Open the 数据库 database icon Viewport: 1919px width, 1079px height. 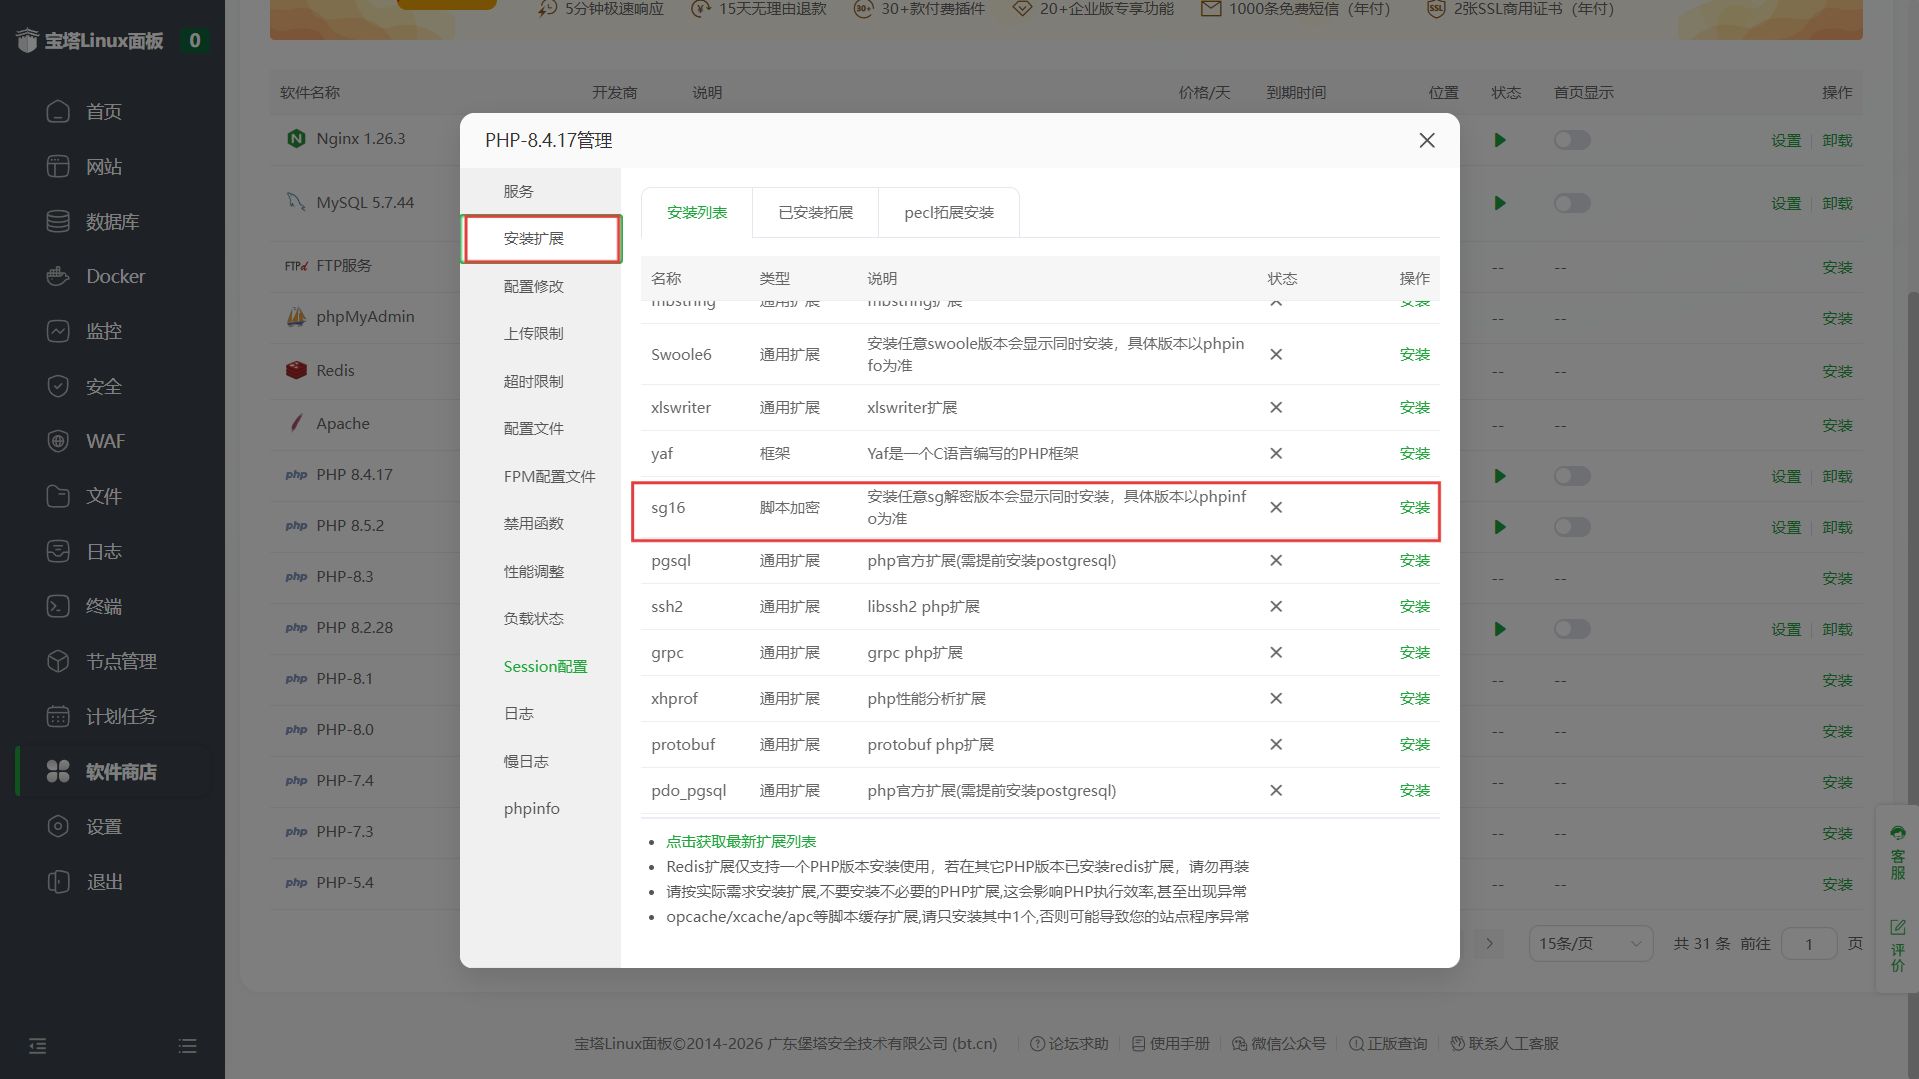click(58, 221)
